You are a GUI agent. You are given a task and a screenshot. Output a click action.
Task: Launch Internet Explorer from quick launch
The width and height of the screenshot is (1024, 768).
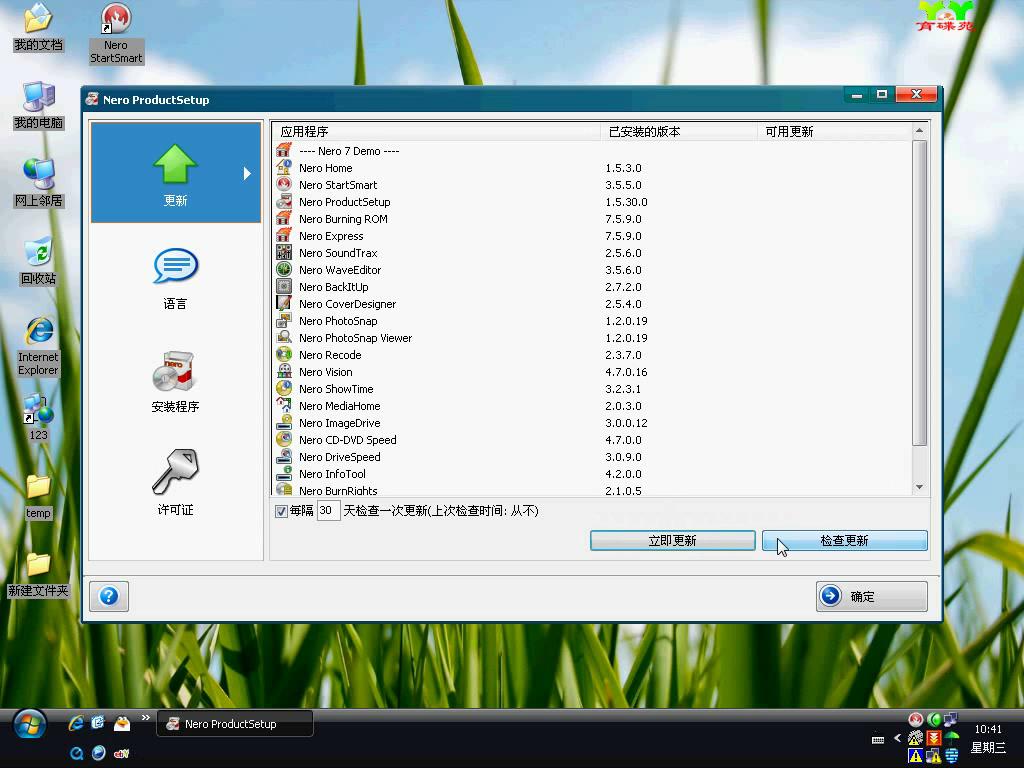tap(76, 722)
